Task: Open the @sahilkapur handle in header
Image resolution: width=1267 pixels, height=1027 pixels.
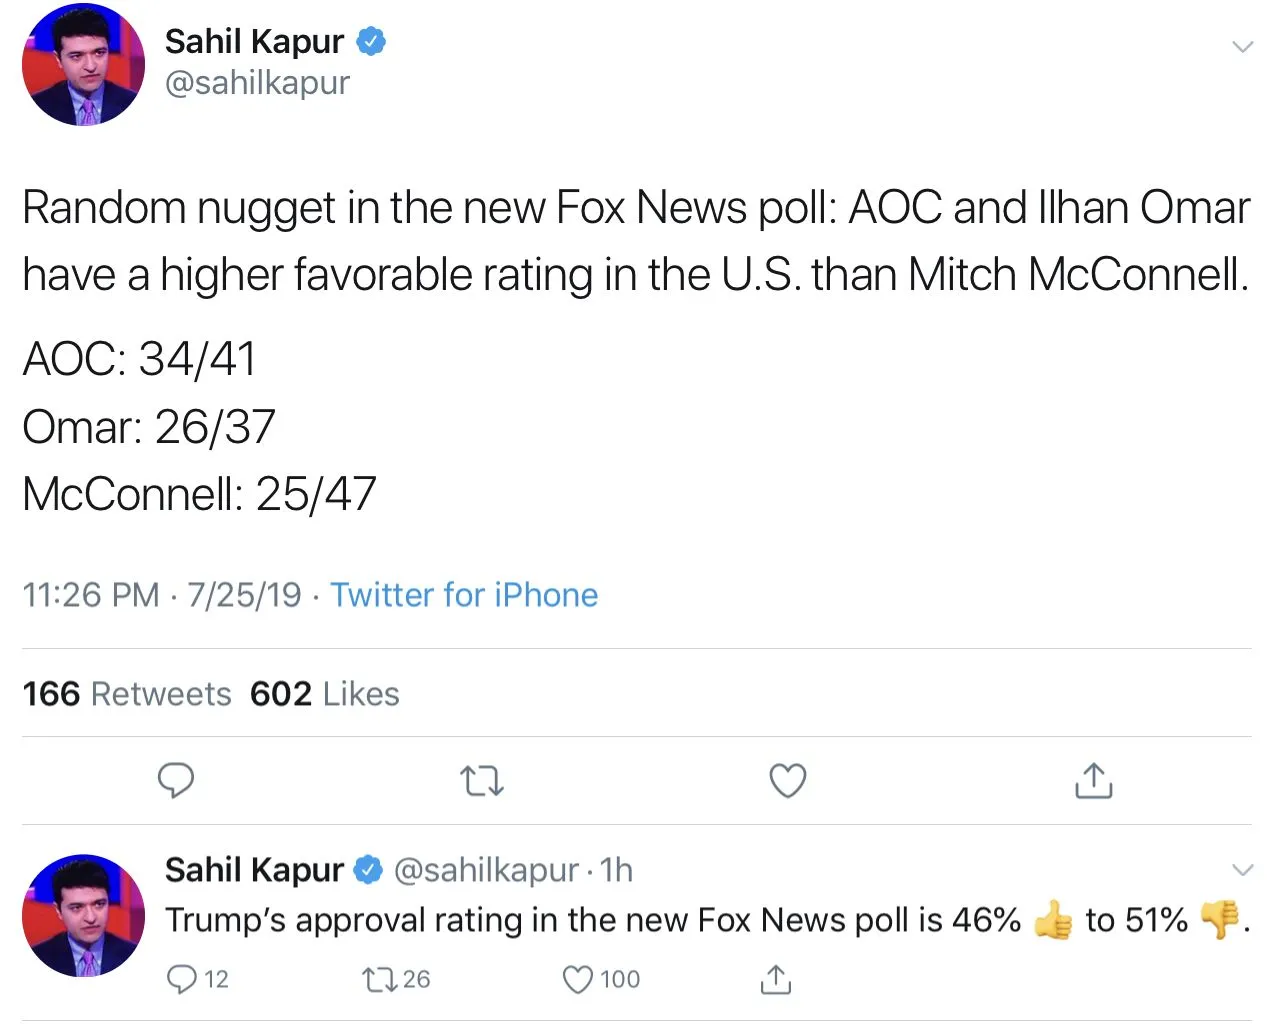Action: pos(257,83)
